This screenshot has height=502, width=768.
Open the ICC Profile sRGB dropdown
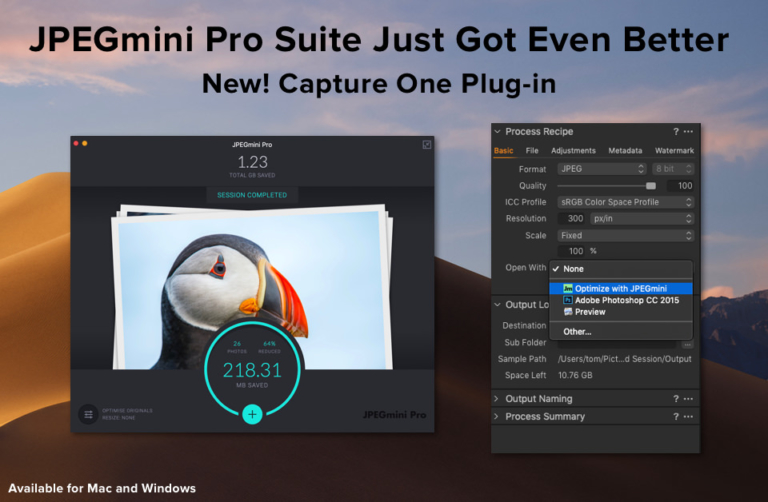(x=626, y=202)
